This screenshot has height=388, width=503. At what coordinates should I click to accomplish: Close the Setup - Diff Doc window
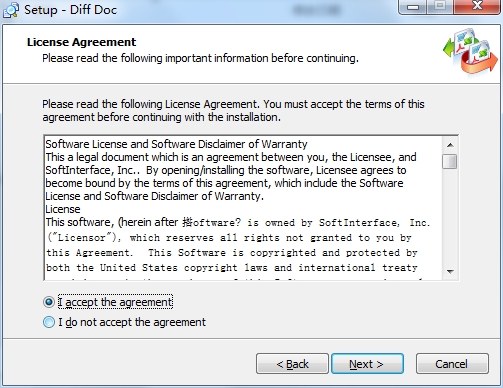click(477, 7)
